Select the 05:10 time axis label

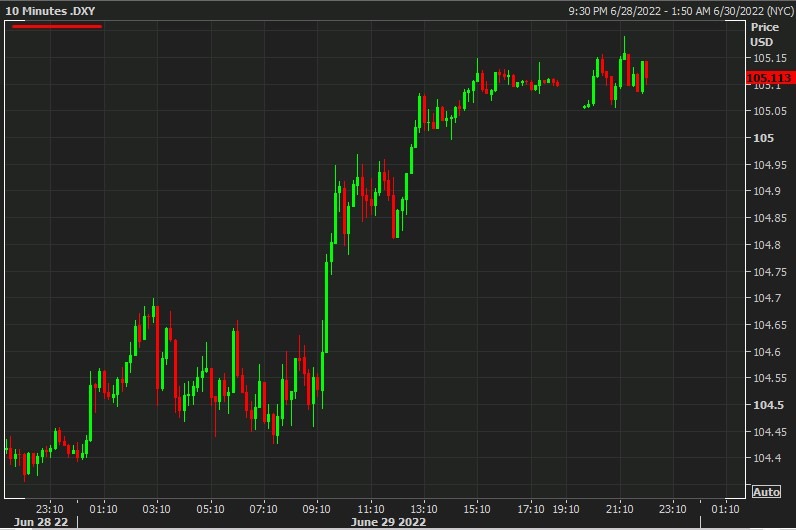click(210, 509)
